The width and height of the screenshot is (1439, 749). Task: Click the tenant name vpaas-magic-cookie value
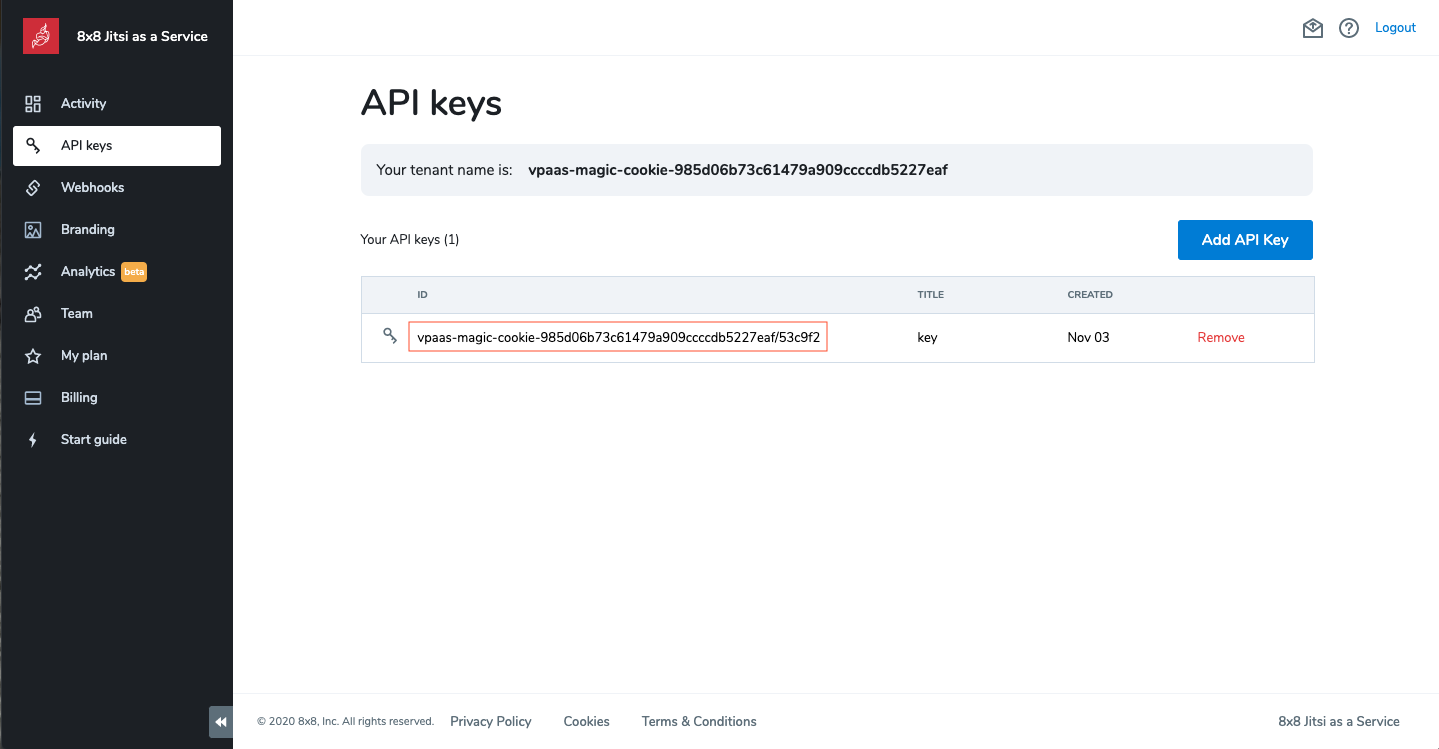pyautogui.click(x=738, y=170)
